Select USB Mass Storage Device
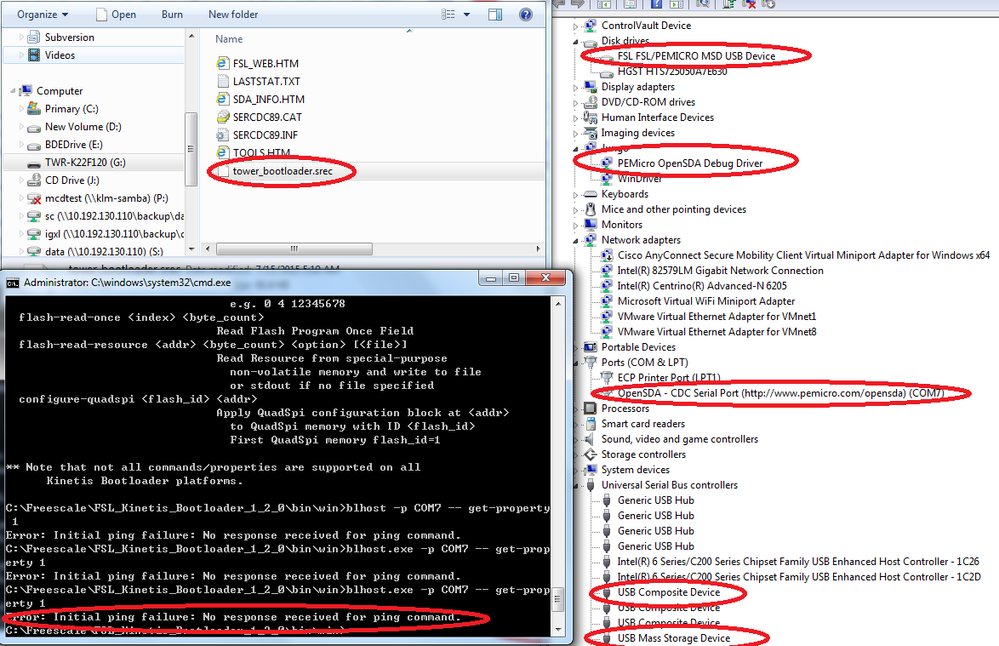Viewport: 999px width, 646px height. point(673,638)
